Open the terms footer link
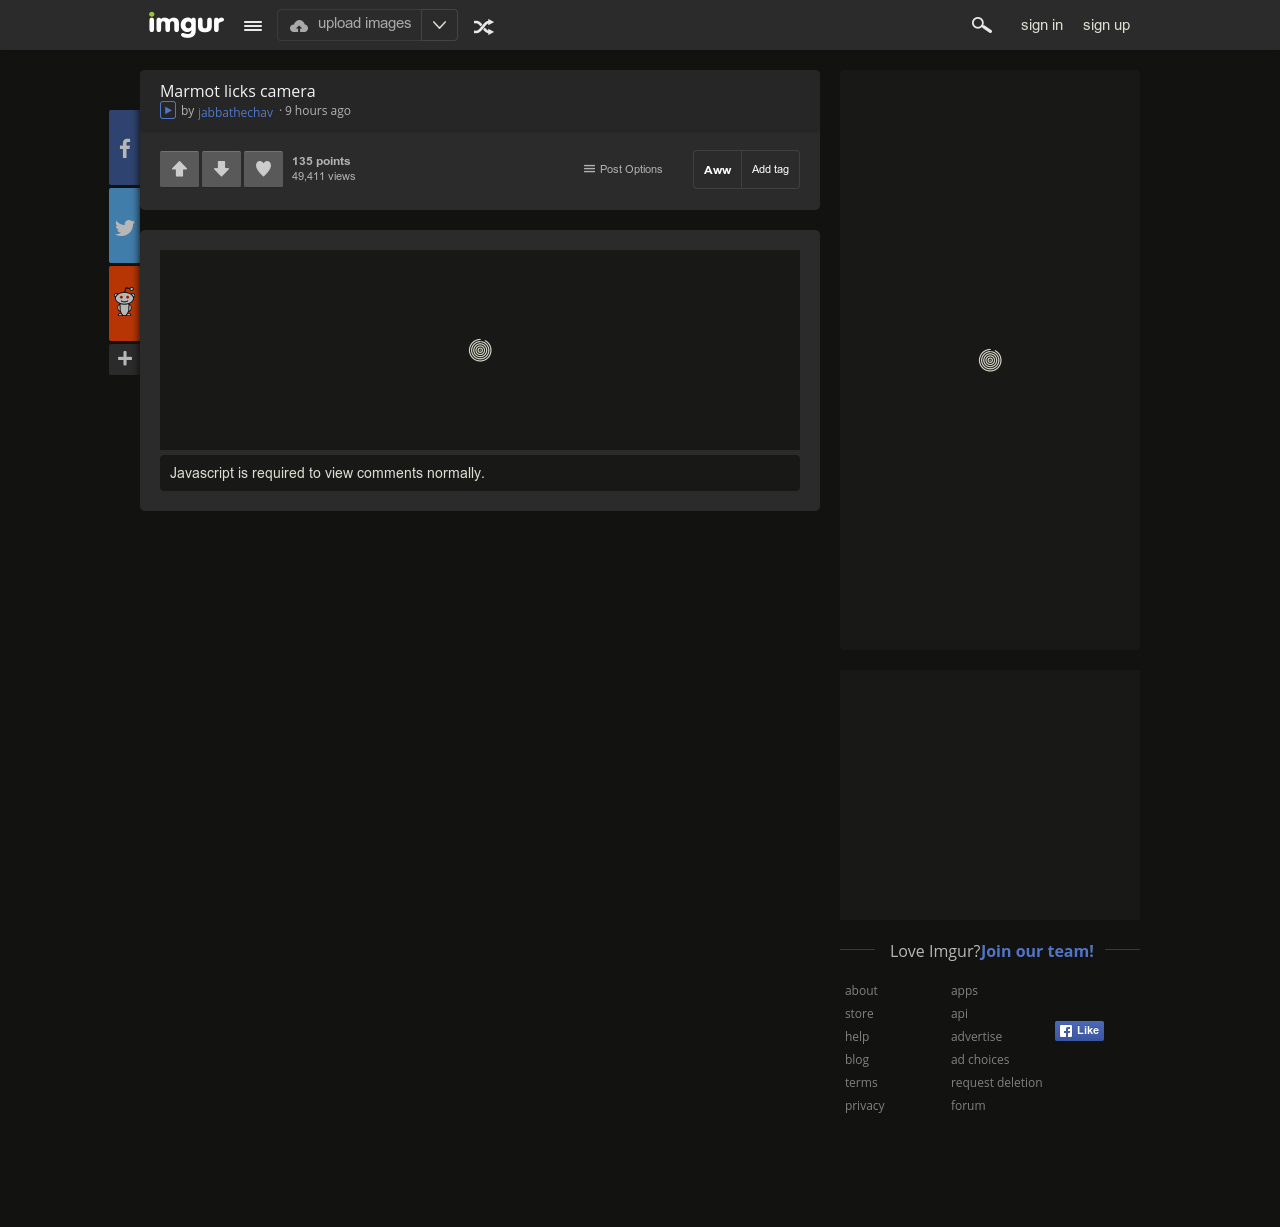Viewport: 1280px width, 1227px height. (x=861, y=1082)
